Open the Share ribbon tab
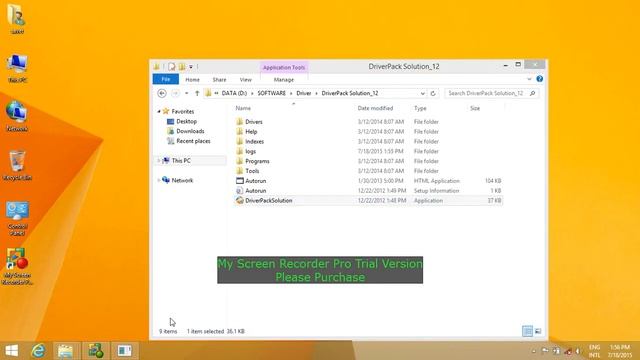 click(219, 80)
